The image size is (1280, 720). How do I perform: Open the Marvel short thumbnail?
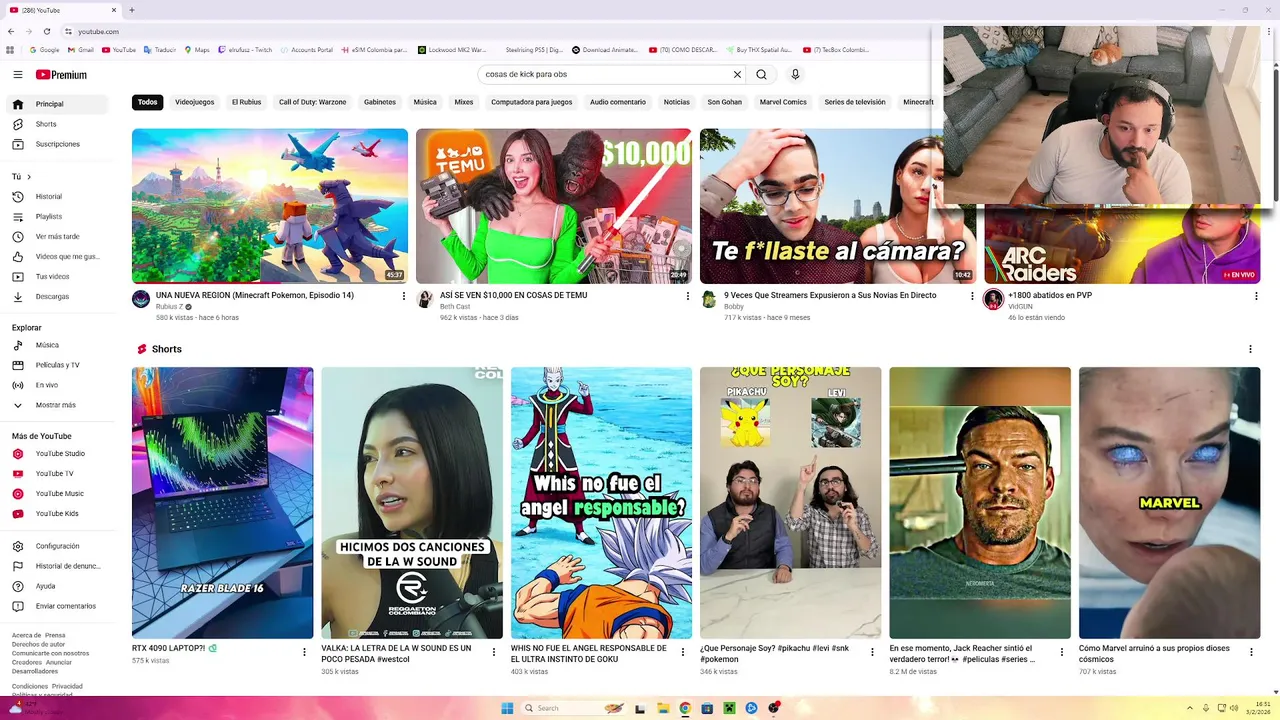(1169, 503)
